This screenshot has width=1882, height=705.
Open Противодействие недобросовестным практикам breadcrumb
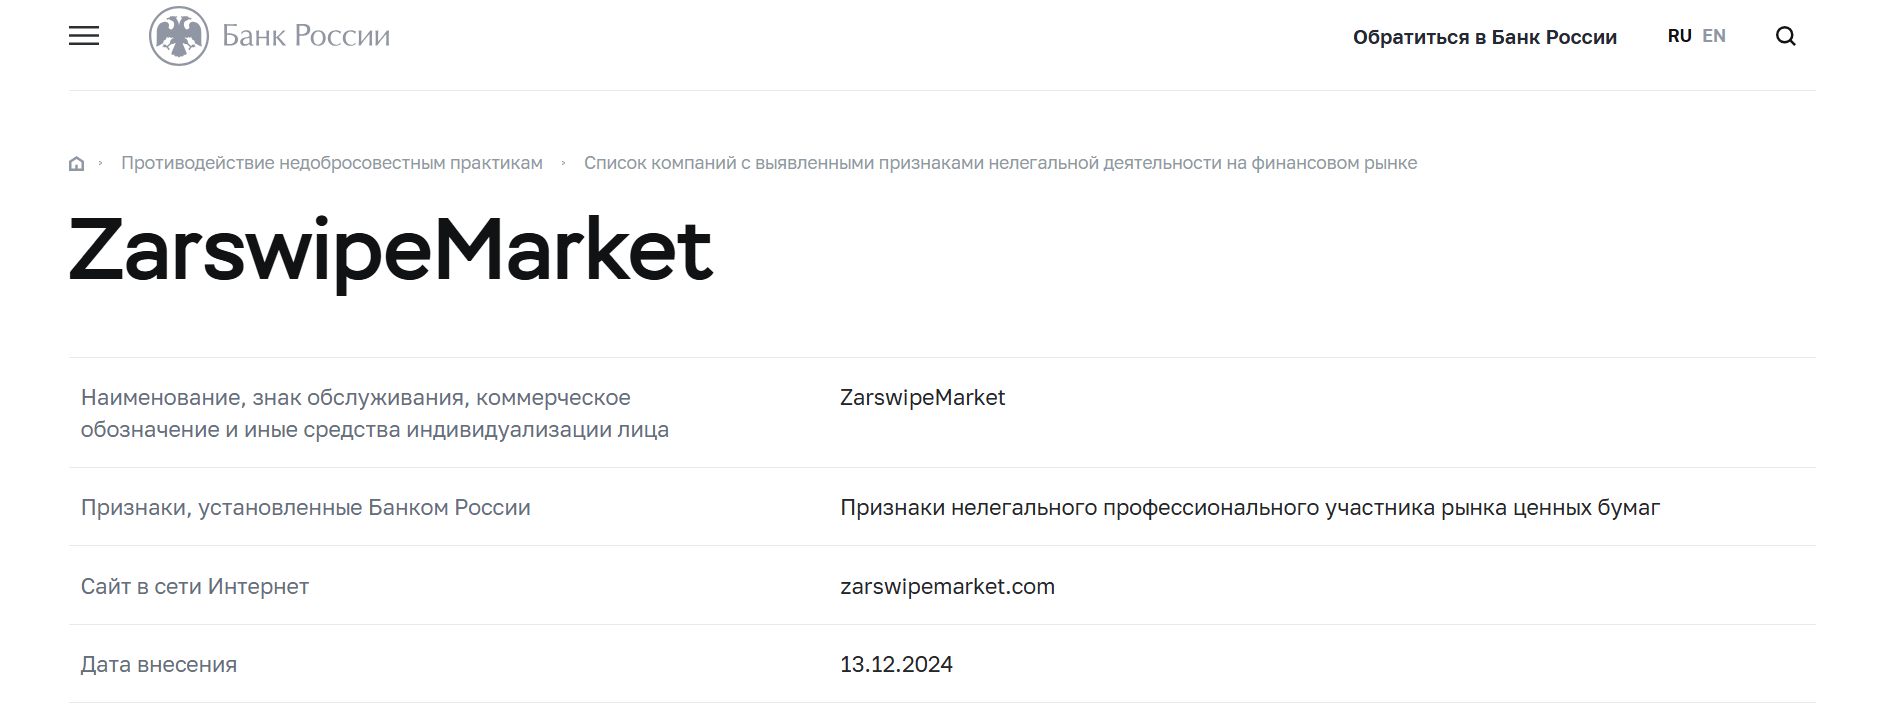332,163
